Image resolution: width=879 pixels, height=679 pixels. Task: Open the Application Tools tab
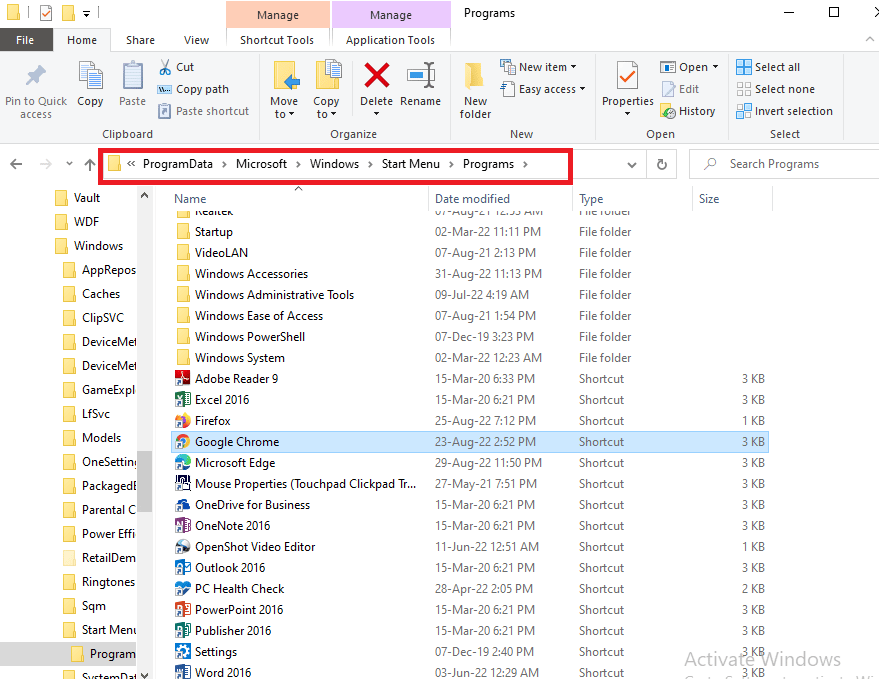pos(390,40)
